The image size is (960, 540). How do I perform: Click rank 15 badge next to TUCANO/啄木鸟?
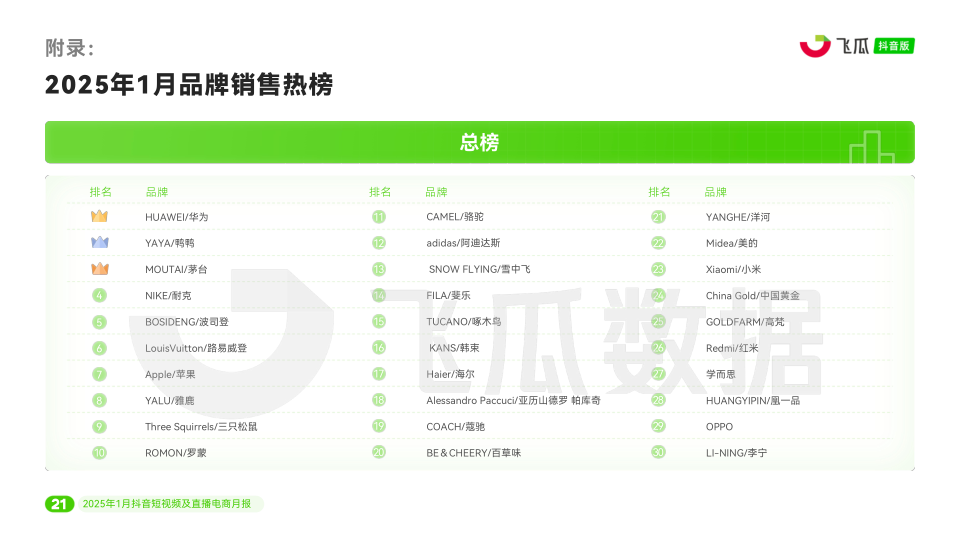pos(379,321)
